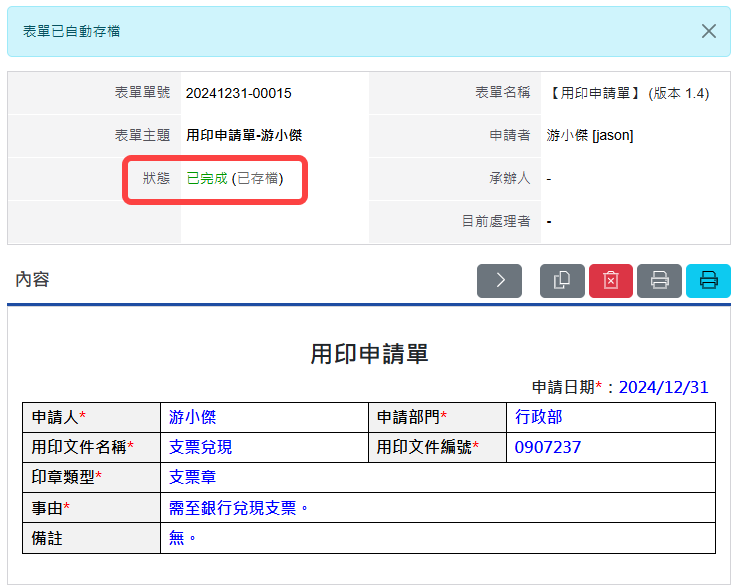This screenshot has width=735, height=588.
Task: Click the 備註 label cell
Action: coord(91,538)
